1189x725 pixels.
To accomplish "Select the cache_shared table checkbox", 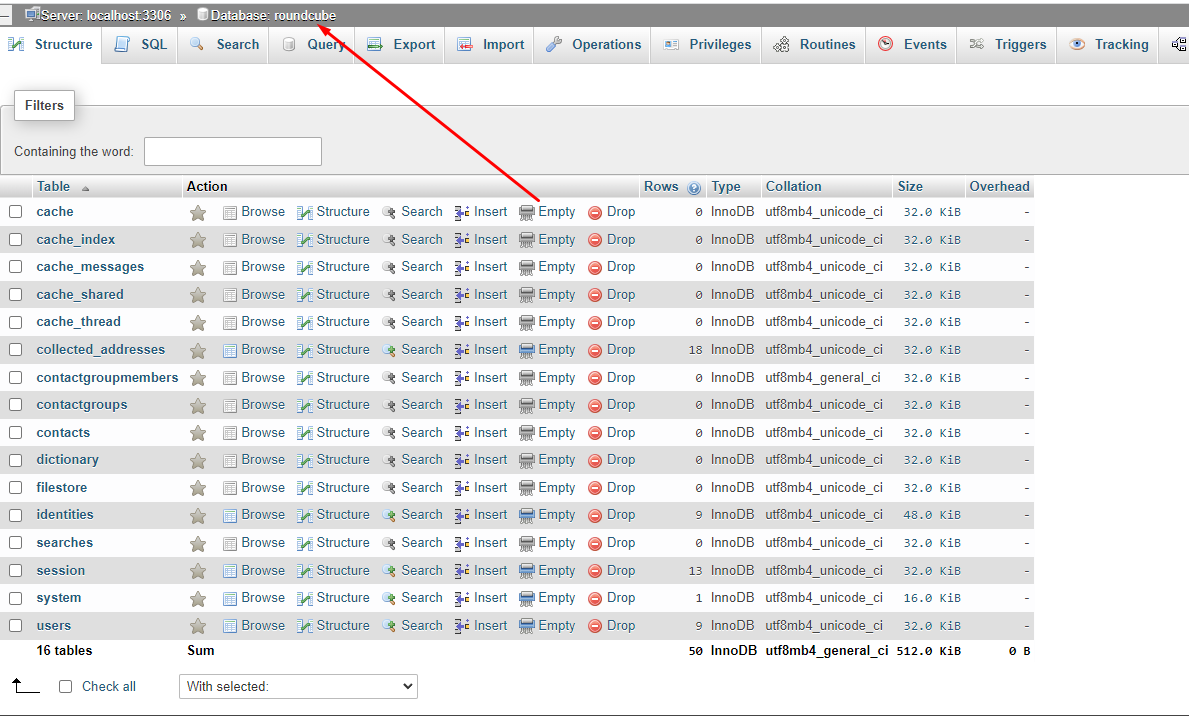I will tap(15, 294).
